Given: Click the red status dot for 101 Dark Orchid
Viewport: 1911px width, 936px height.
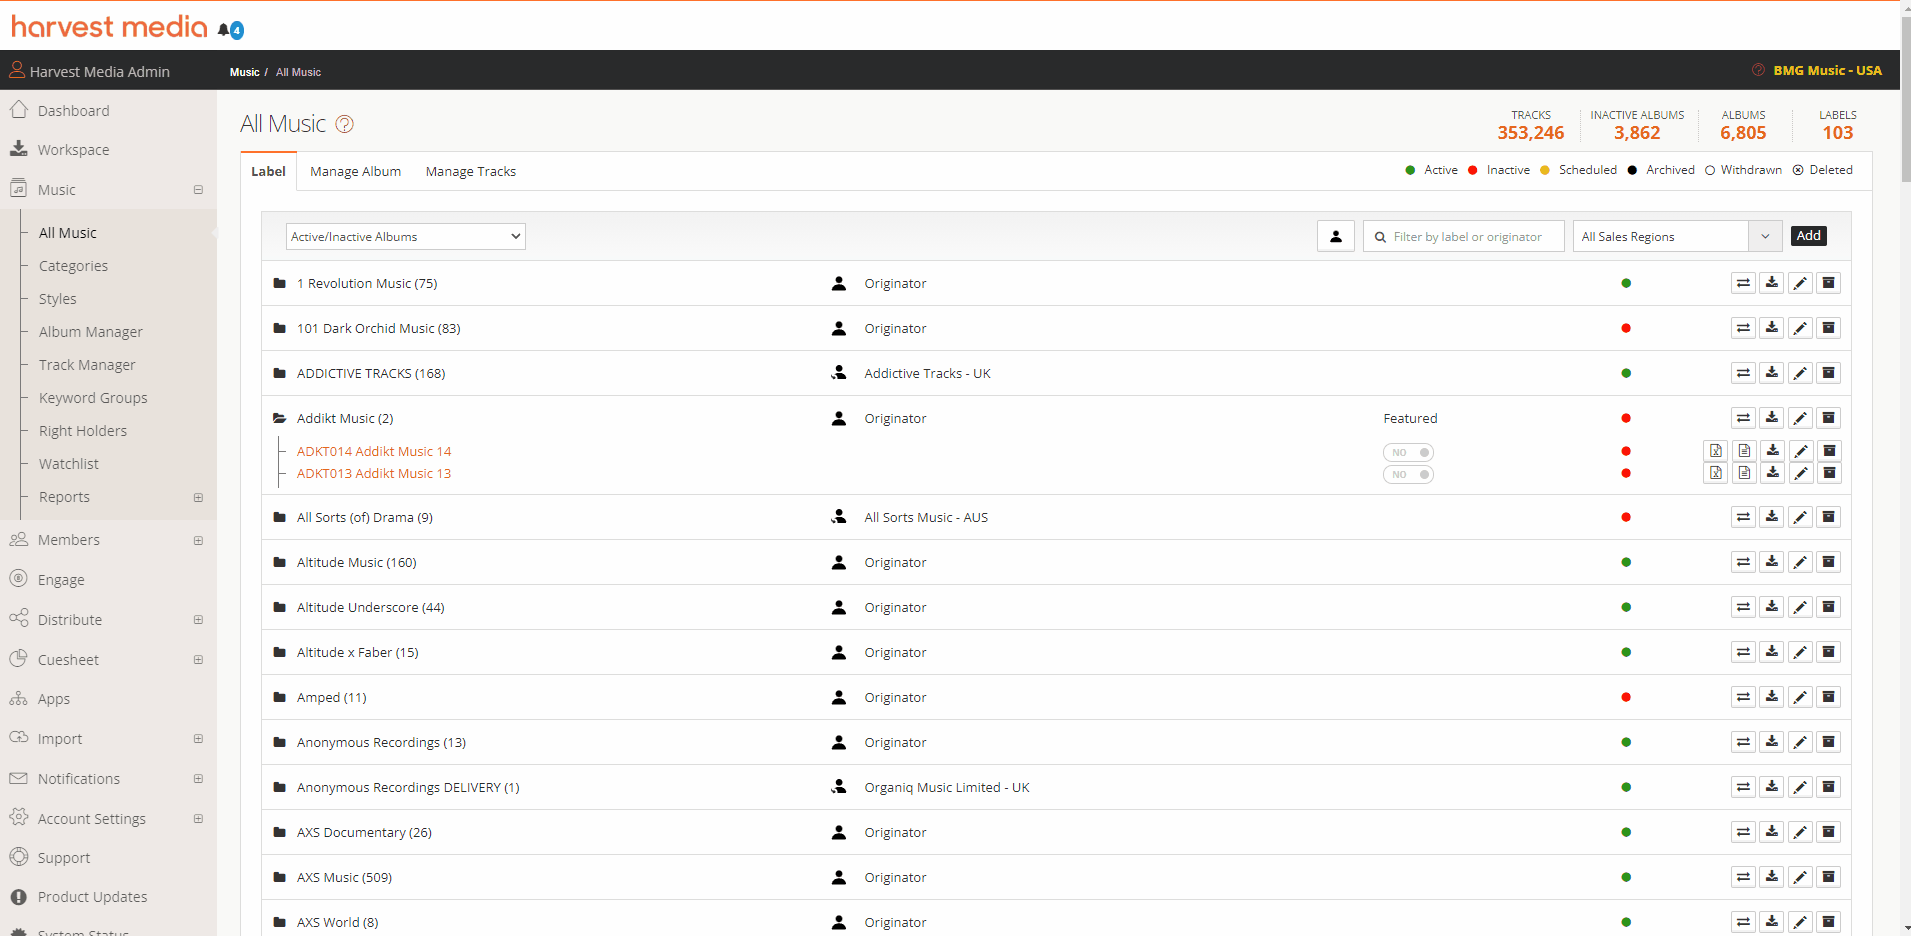Looking at the screenshot, I should click(1626, 328).
